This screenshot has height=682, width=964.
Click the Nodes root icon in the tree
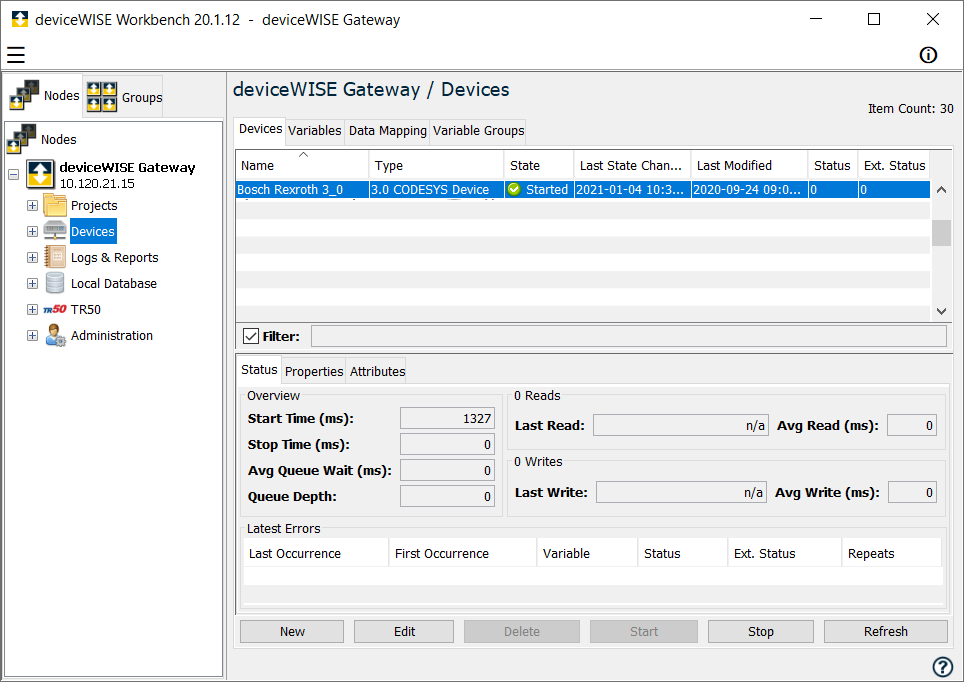(x=22, y=139)
